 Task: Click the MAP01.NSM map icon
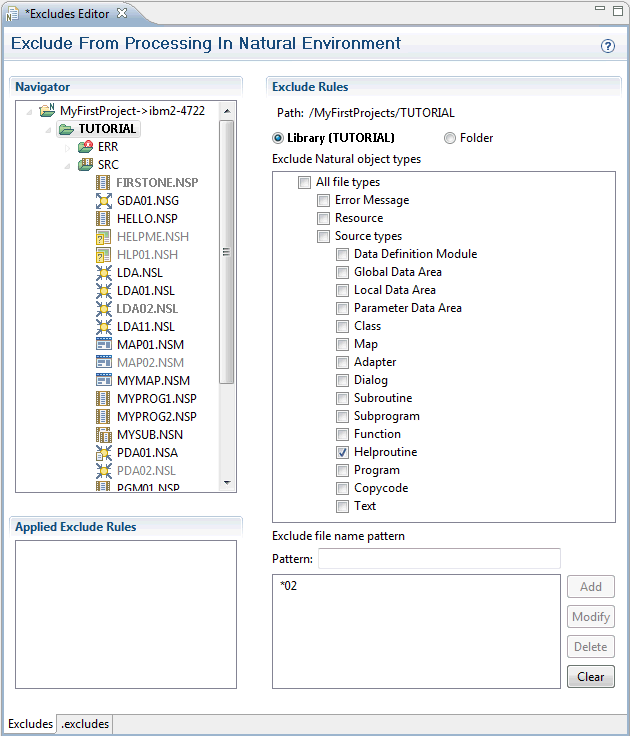click(x=103, y=345)
